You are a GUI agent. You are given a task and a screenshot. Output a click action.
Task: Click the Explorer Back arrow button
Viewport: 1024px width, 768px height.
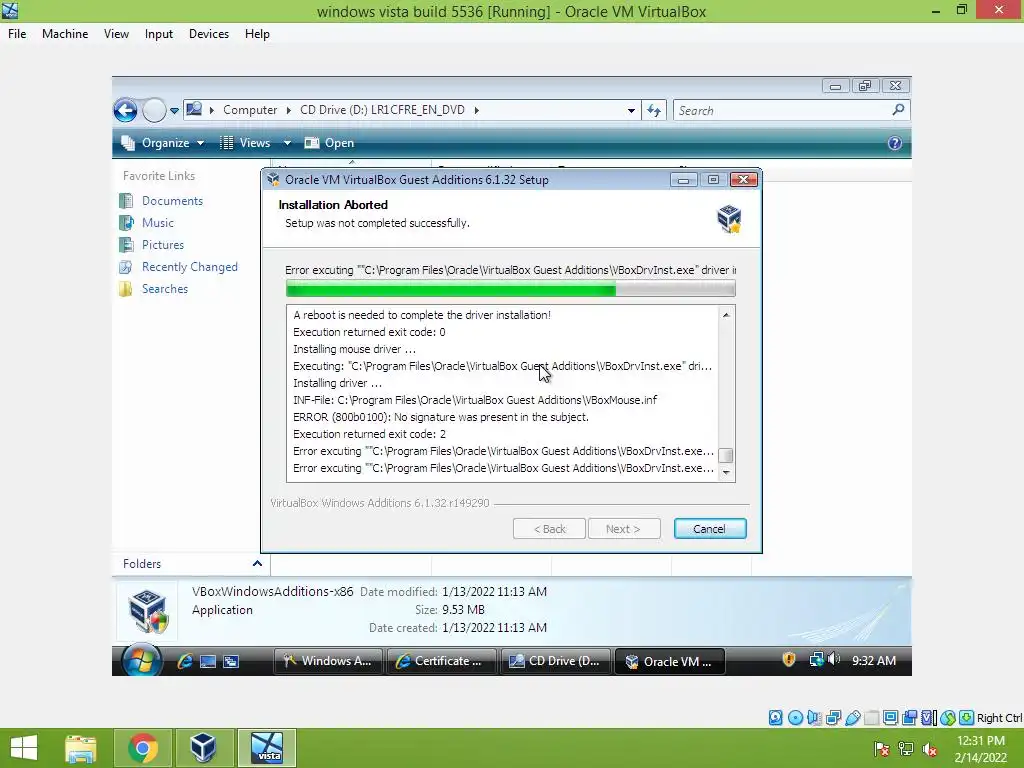click(125, 110)
